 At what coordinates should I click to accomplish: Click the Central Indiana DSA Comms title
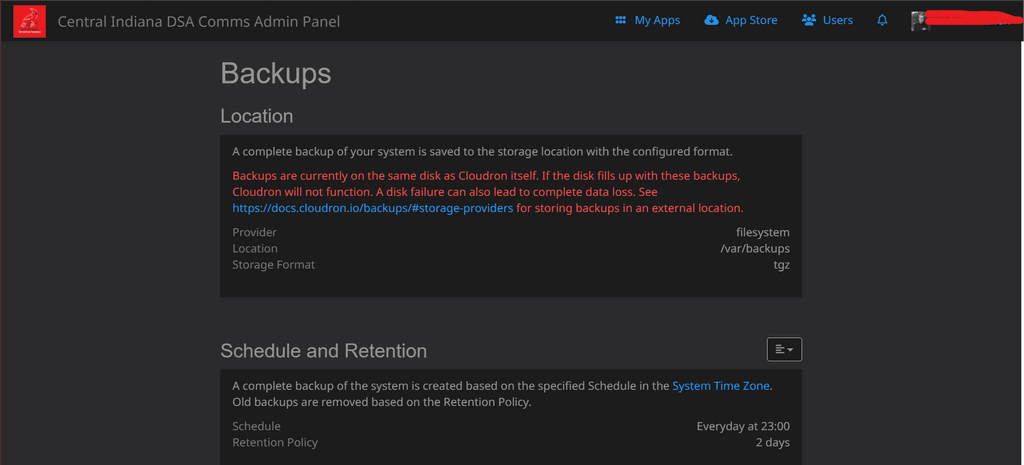197,21
